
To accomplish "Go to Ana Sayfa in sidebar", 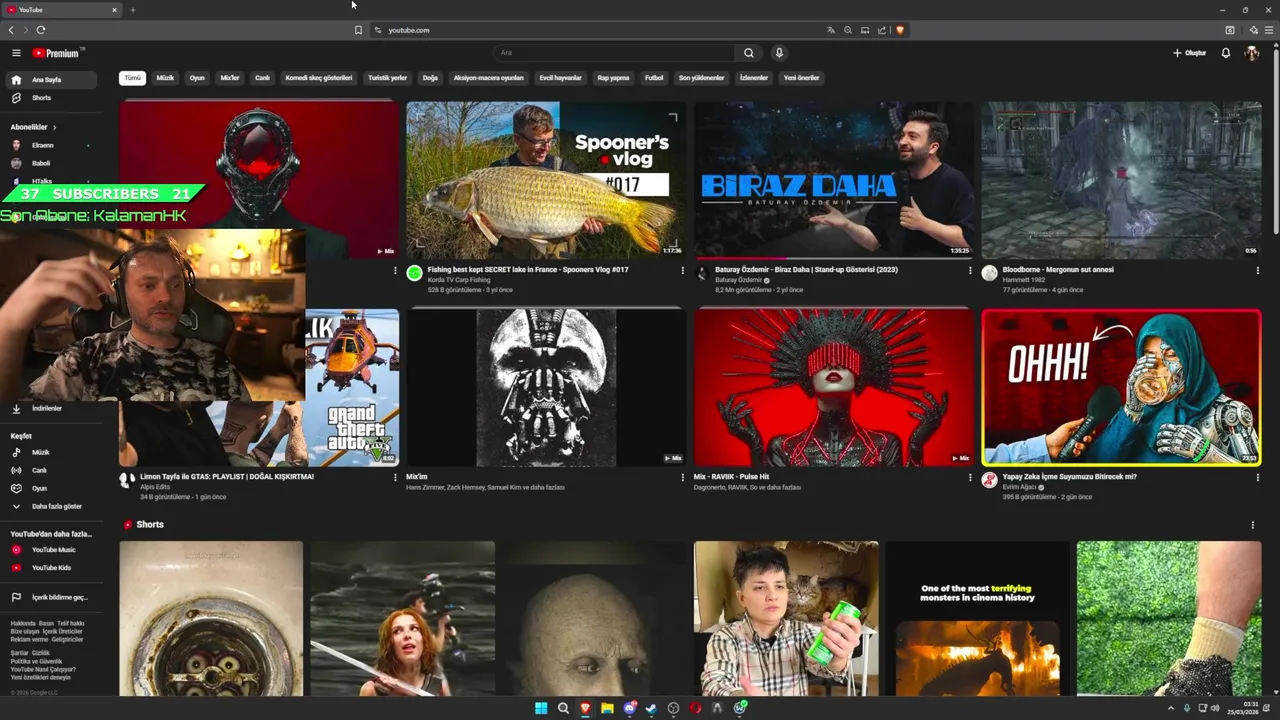I will pyautogui.click(x=53, y=80).
